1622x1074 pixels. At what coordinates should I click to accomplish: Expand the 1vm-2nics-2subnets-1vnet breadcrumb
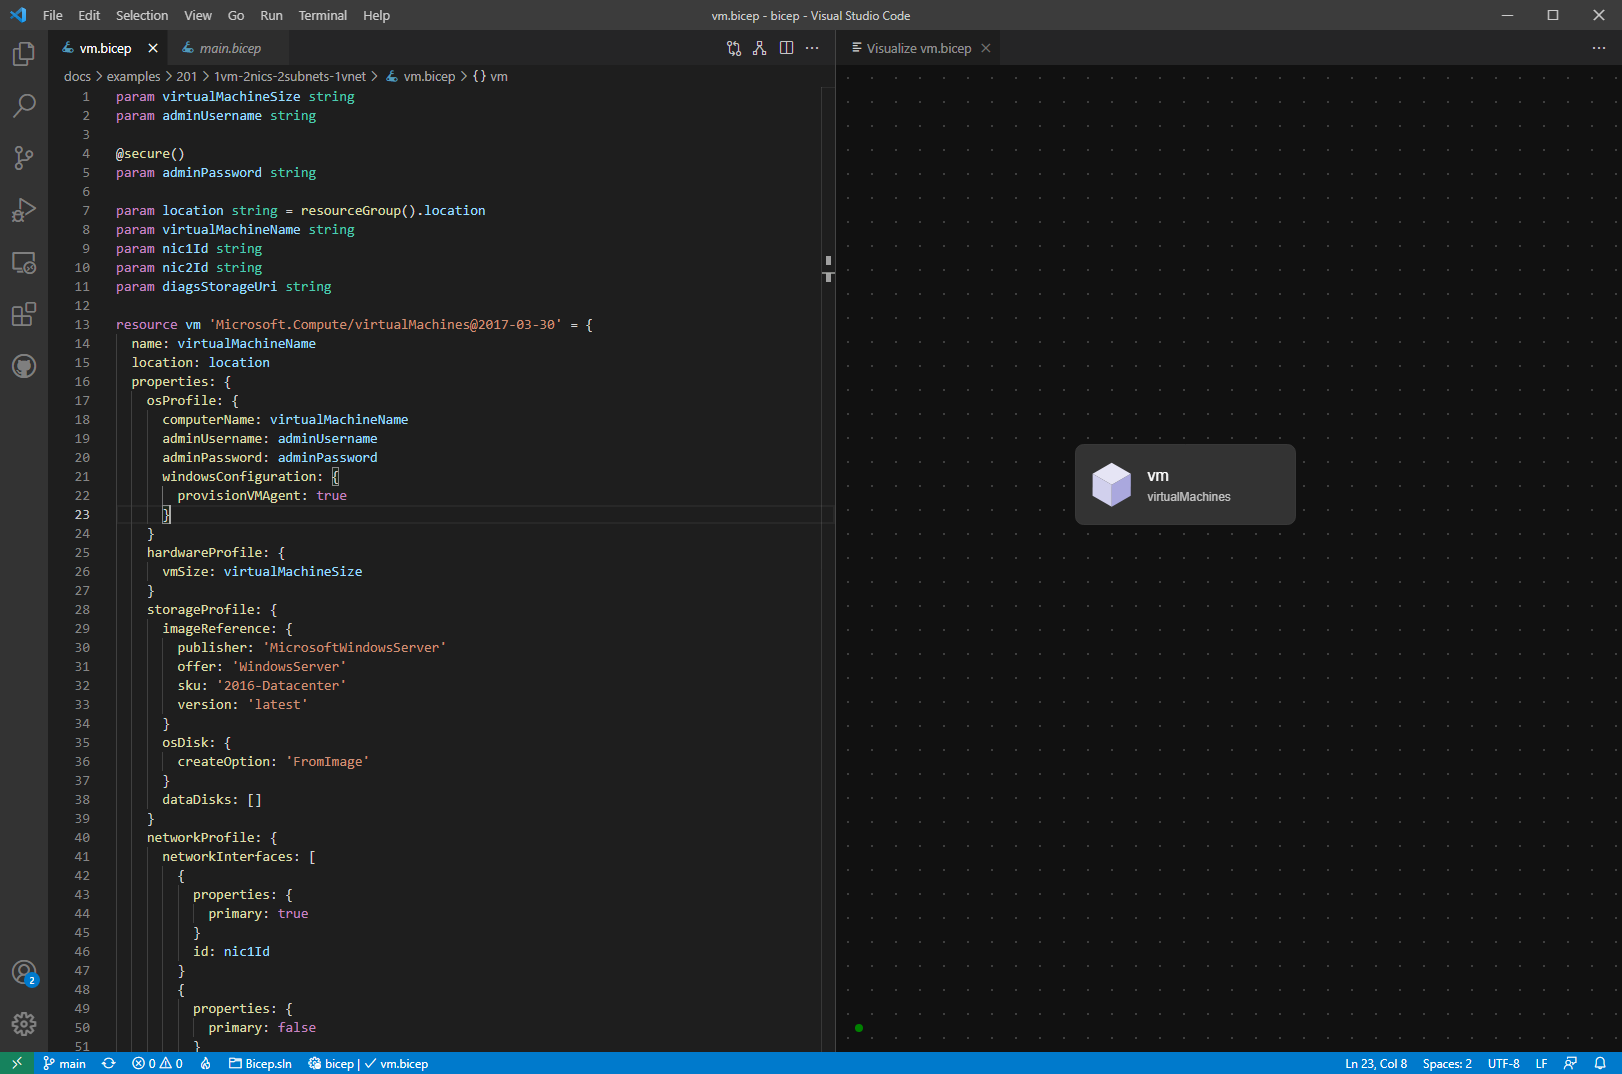tap(290, 76)
